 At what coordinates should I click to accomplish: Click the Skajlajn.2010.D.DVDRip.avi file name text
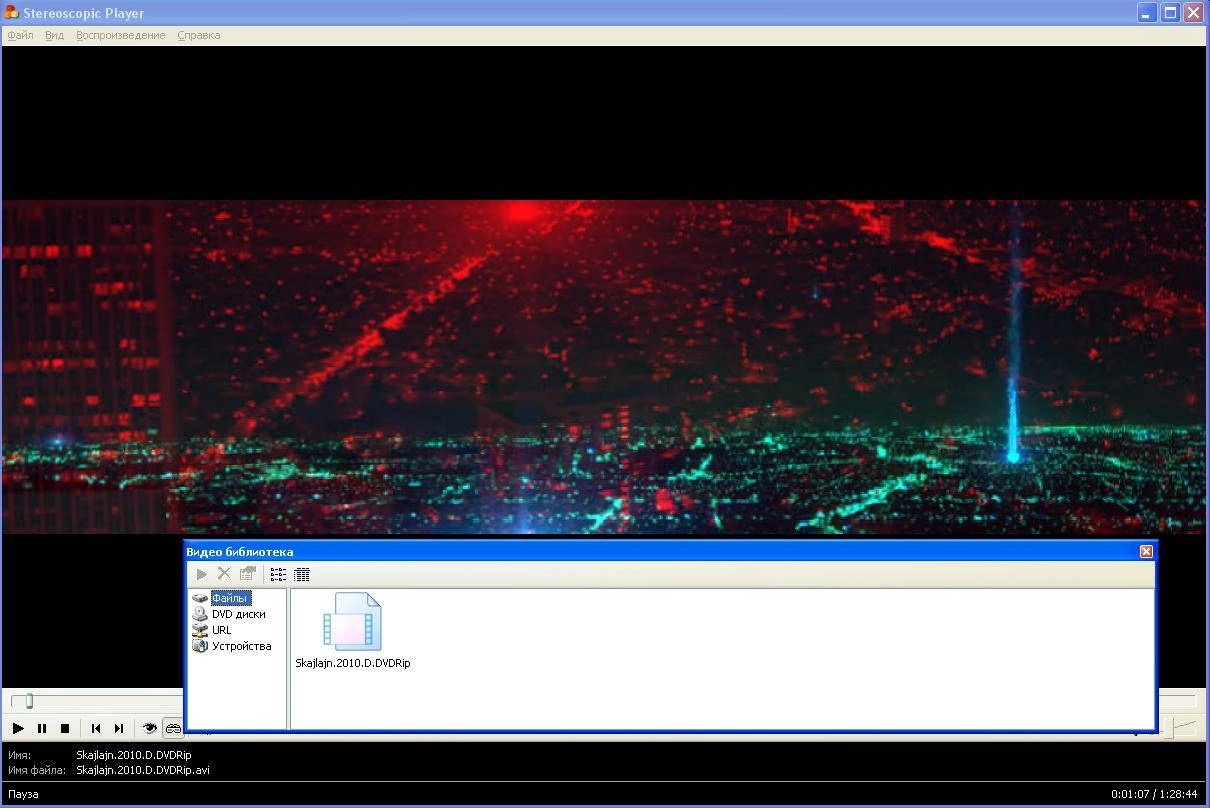pos(143,770)
